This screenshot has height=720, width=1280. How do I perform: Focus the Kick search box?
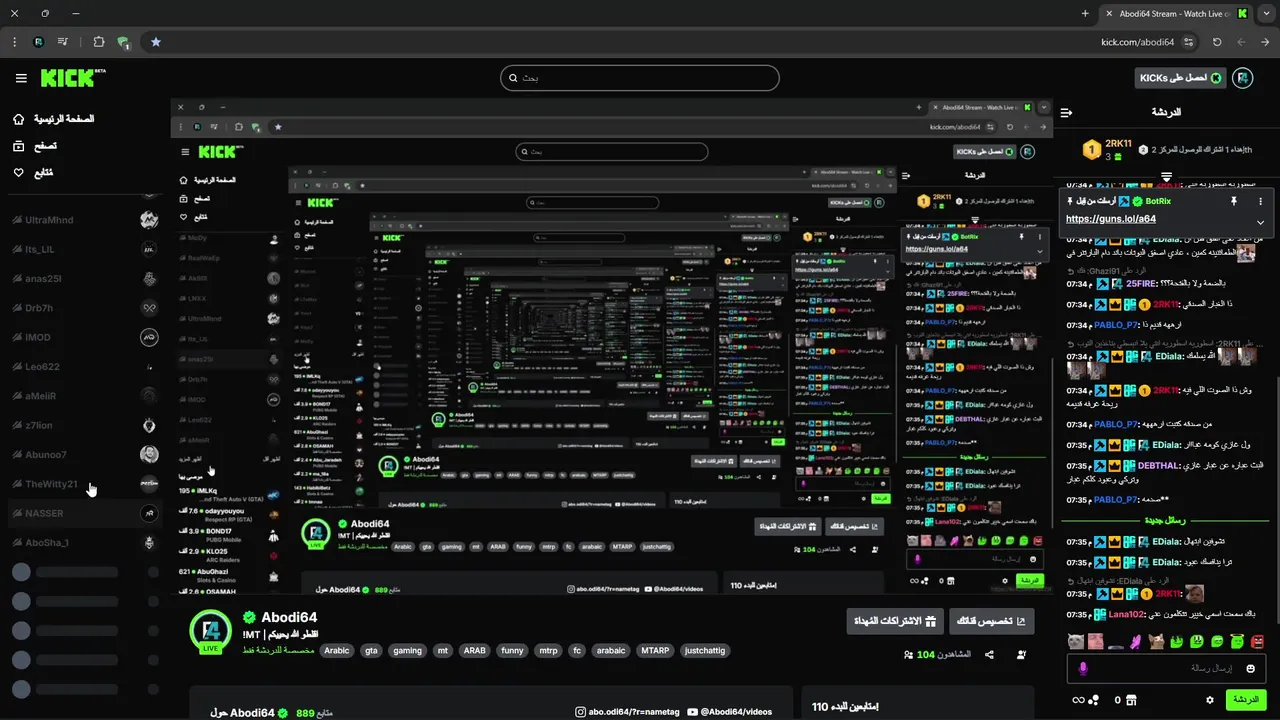click(x=640, y=78)
